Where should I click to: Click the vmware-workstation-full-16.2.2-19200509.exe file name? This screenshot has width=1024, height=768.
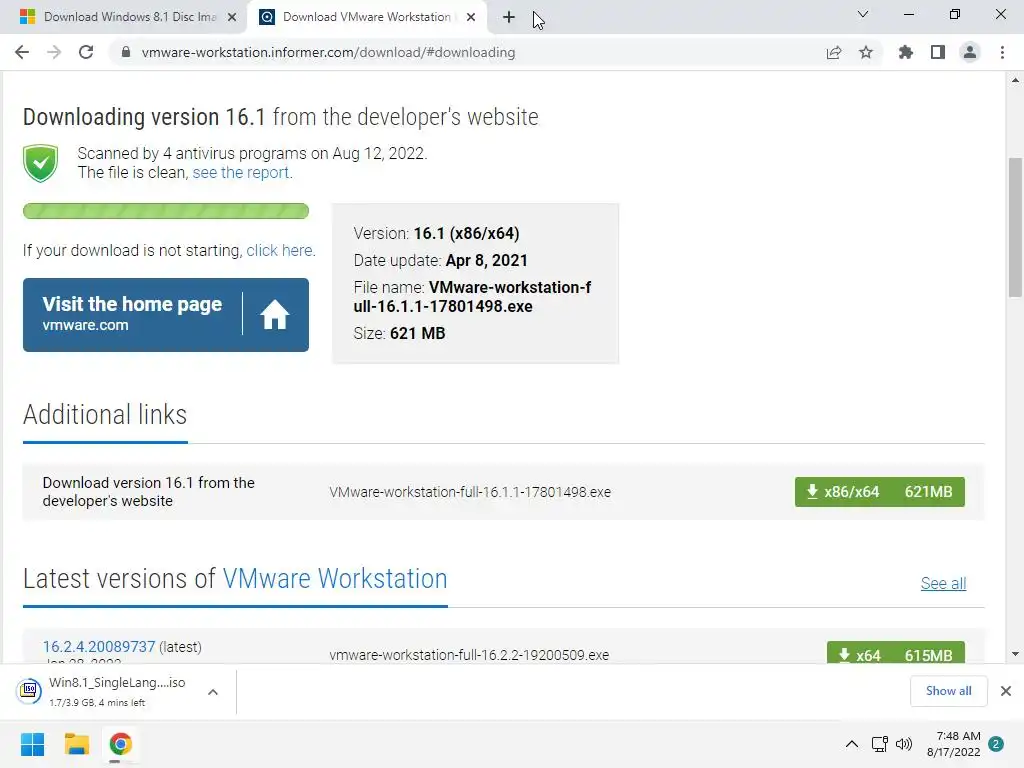click(469, 655)
